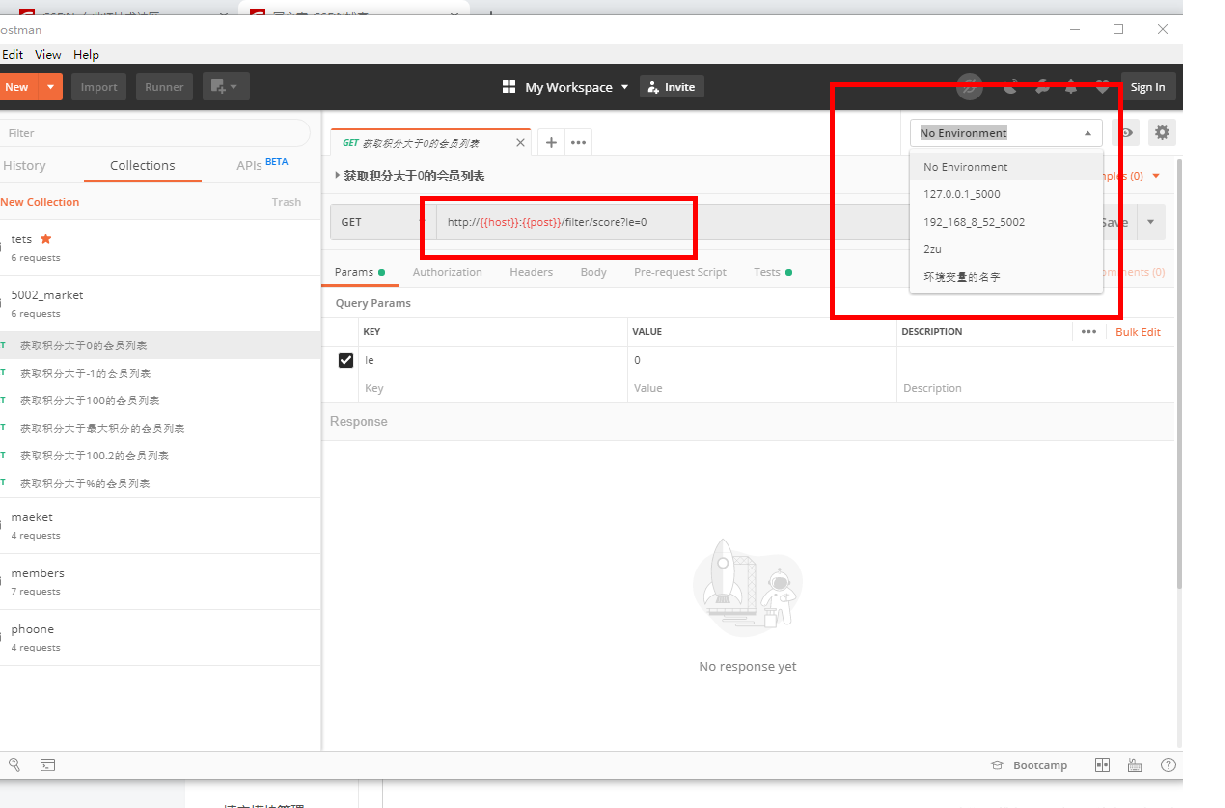
Task: Open the 5002_market collection
Action: coord(160,303)
